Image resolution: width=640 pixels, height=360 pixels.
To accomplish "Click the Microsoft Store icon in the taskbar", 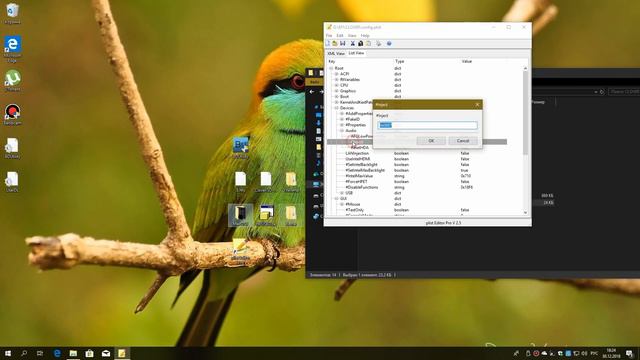I will (89, 353).
